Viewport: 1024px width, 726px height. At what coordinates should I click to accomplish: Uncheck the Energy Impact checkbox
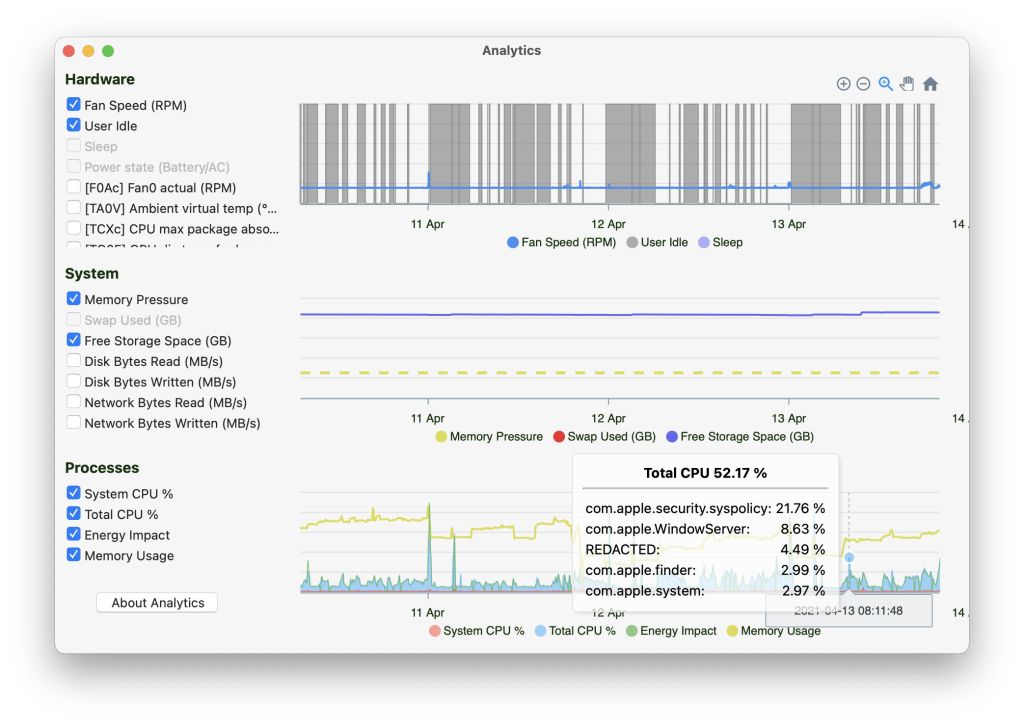[74, 535]
